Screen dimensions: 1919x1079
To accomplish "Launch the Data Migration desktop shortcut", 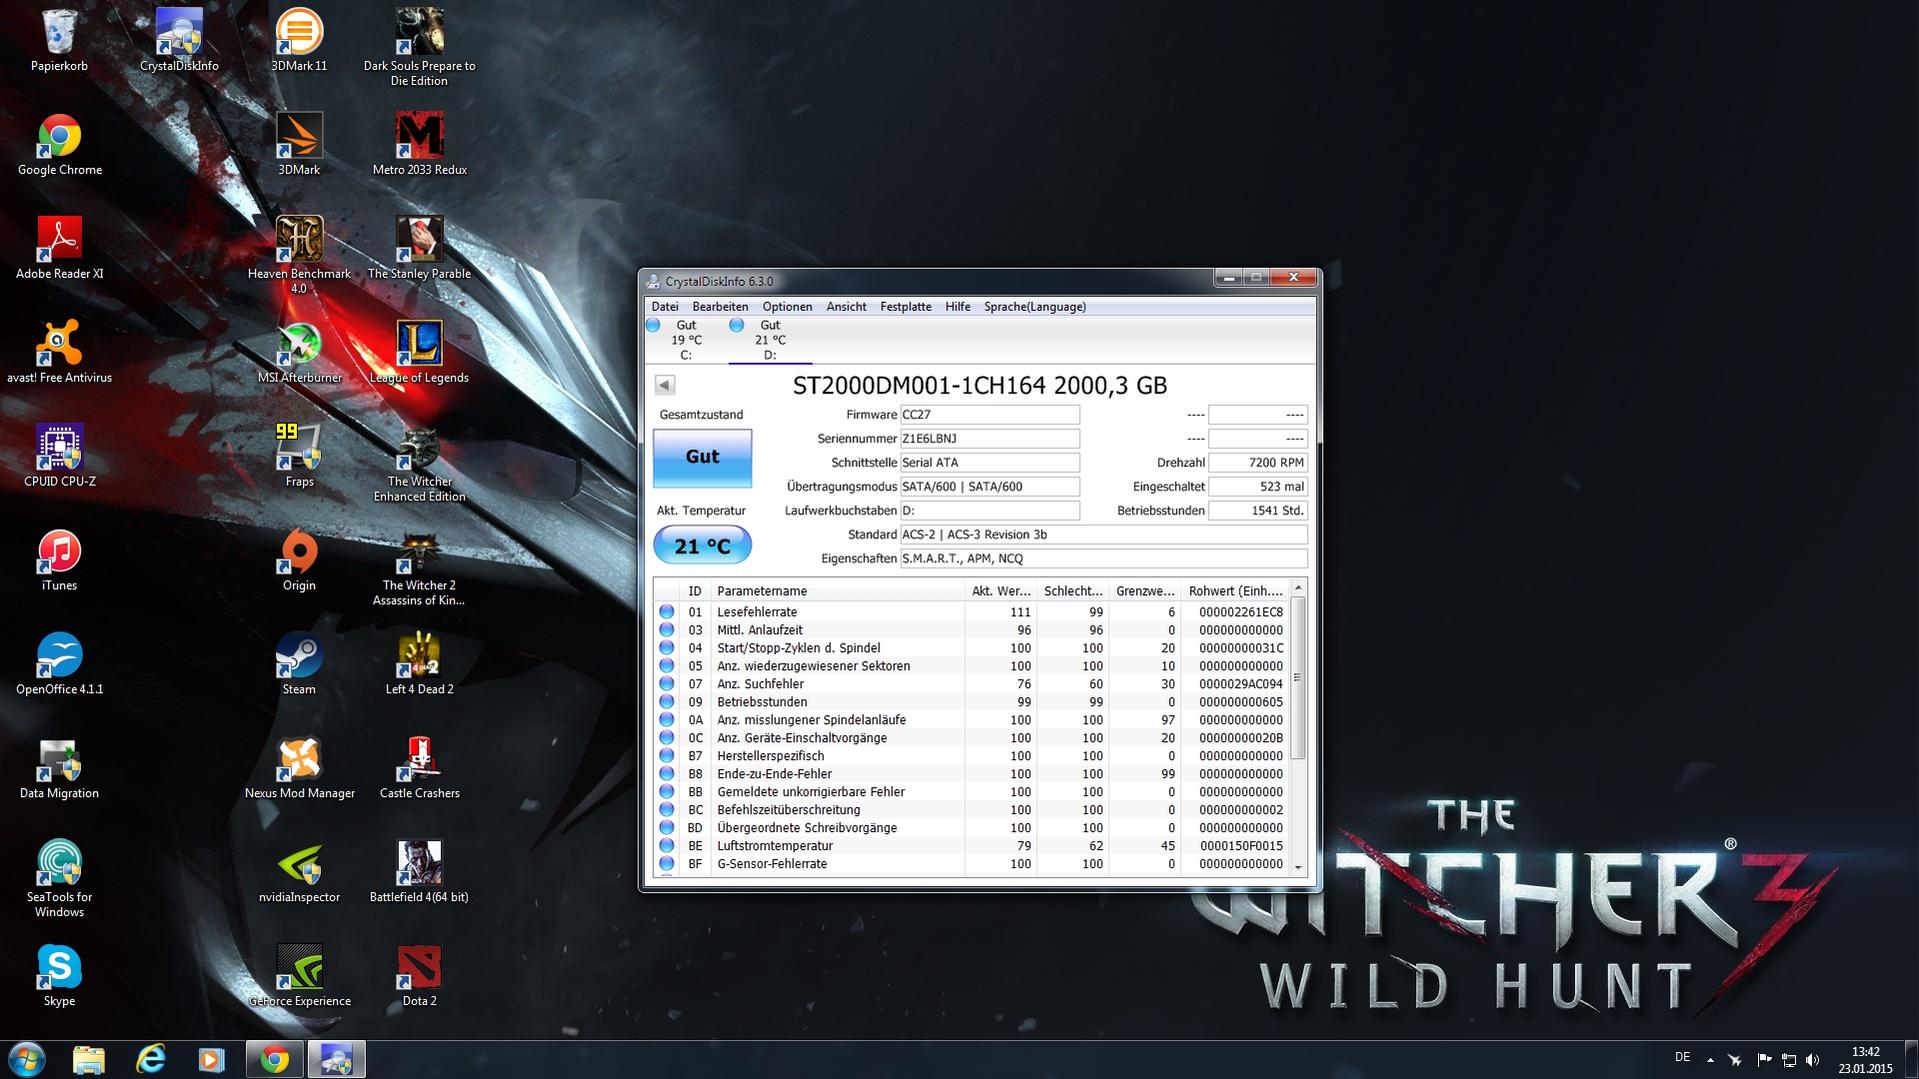I will pyautogui.click(x=59, y=768).
